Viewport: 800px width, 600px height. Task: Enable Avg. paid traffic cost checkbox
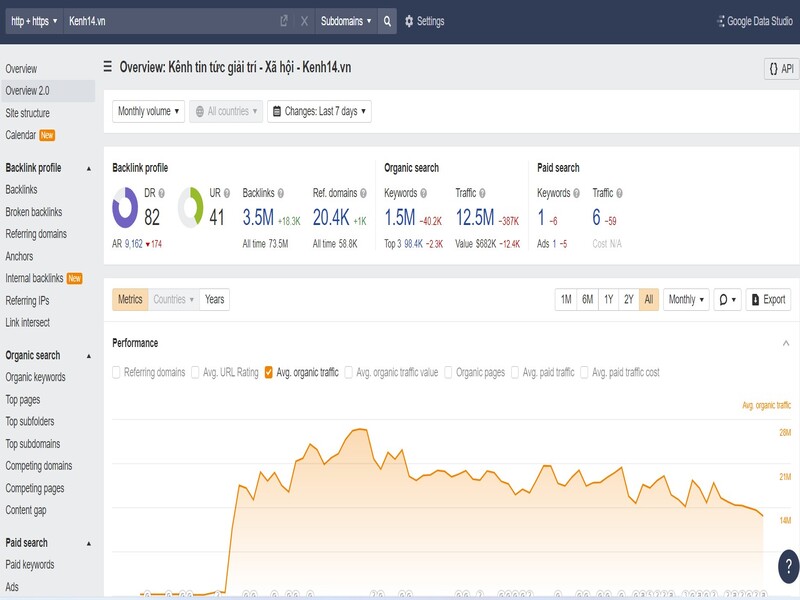pos(584,372)
